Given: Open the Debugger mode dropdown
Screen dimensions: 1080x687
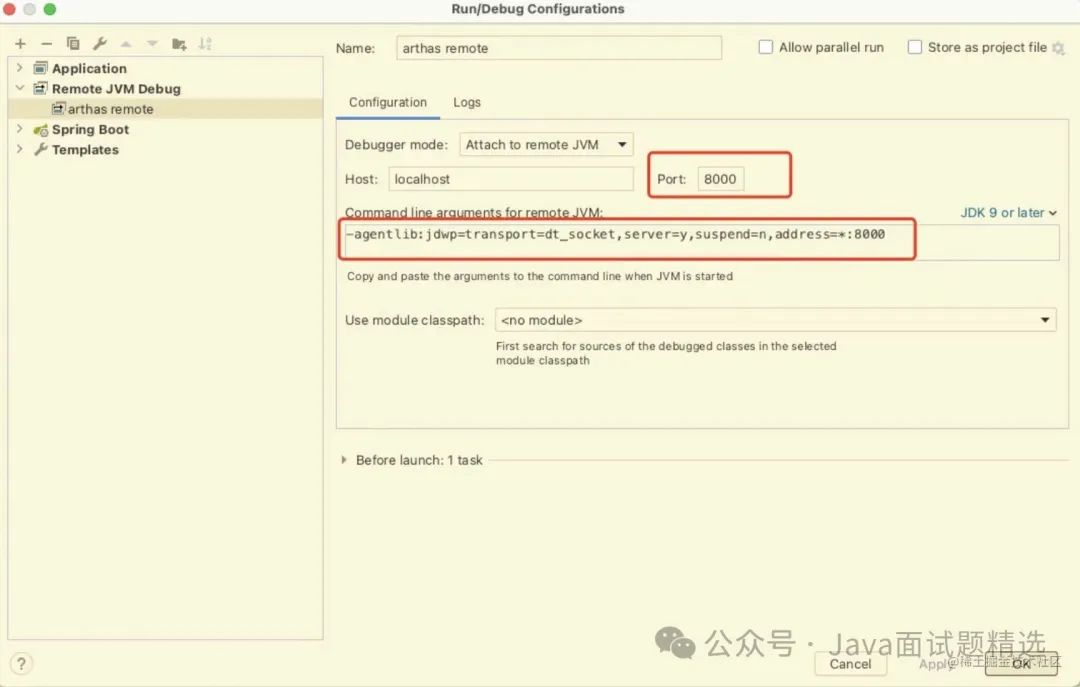Looking at the screenshot, I should click(546, 145).
